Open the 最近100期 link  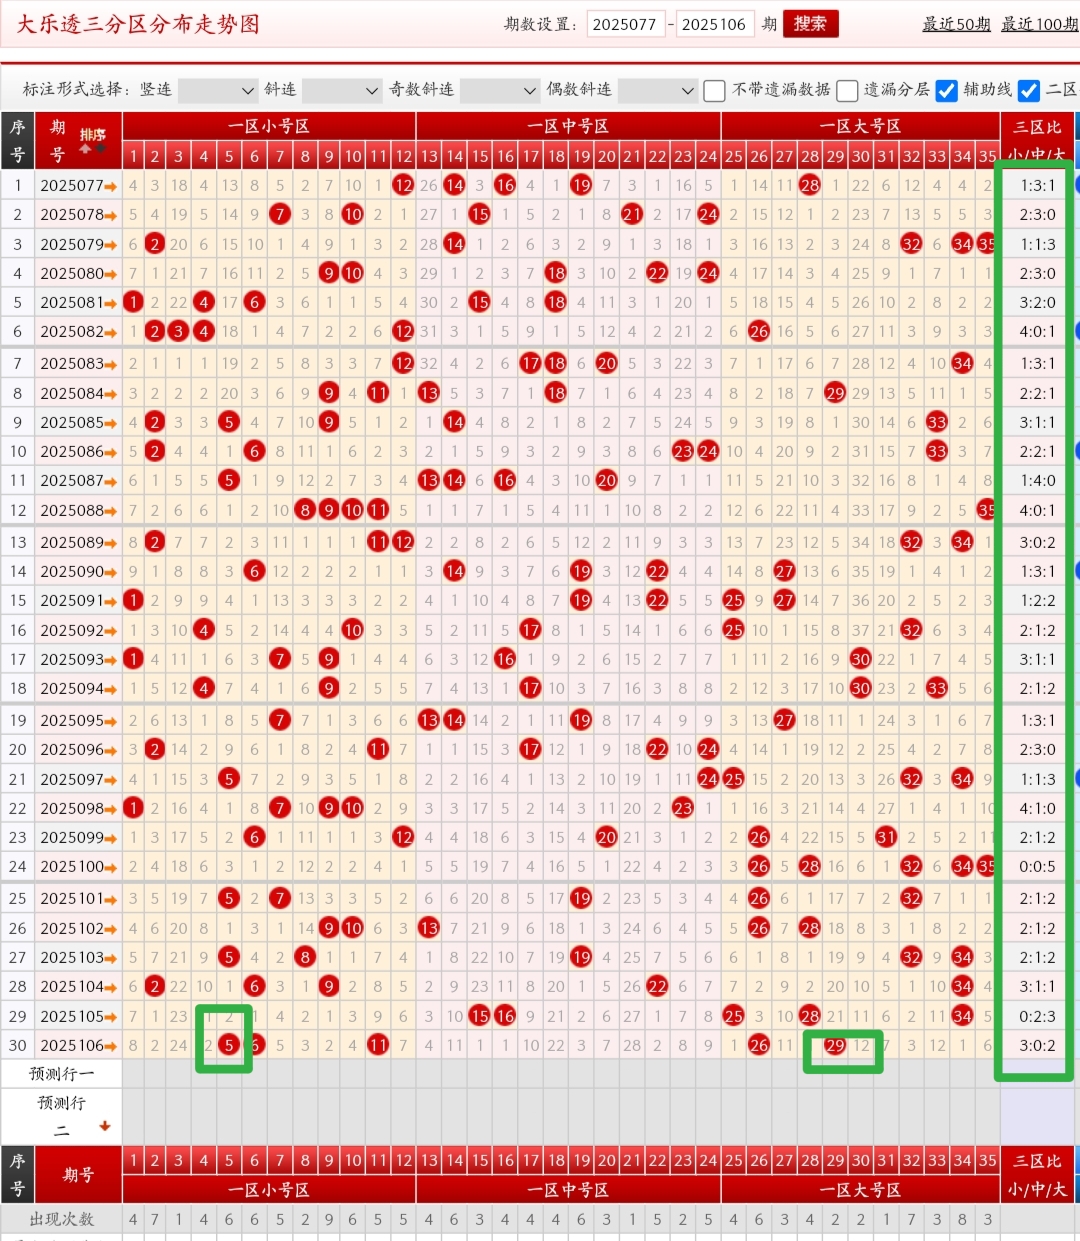point(1040,24)
